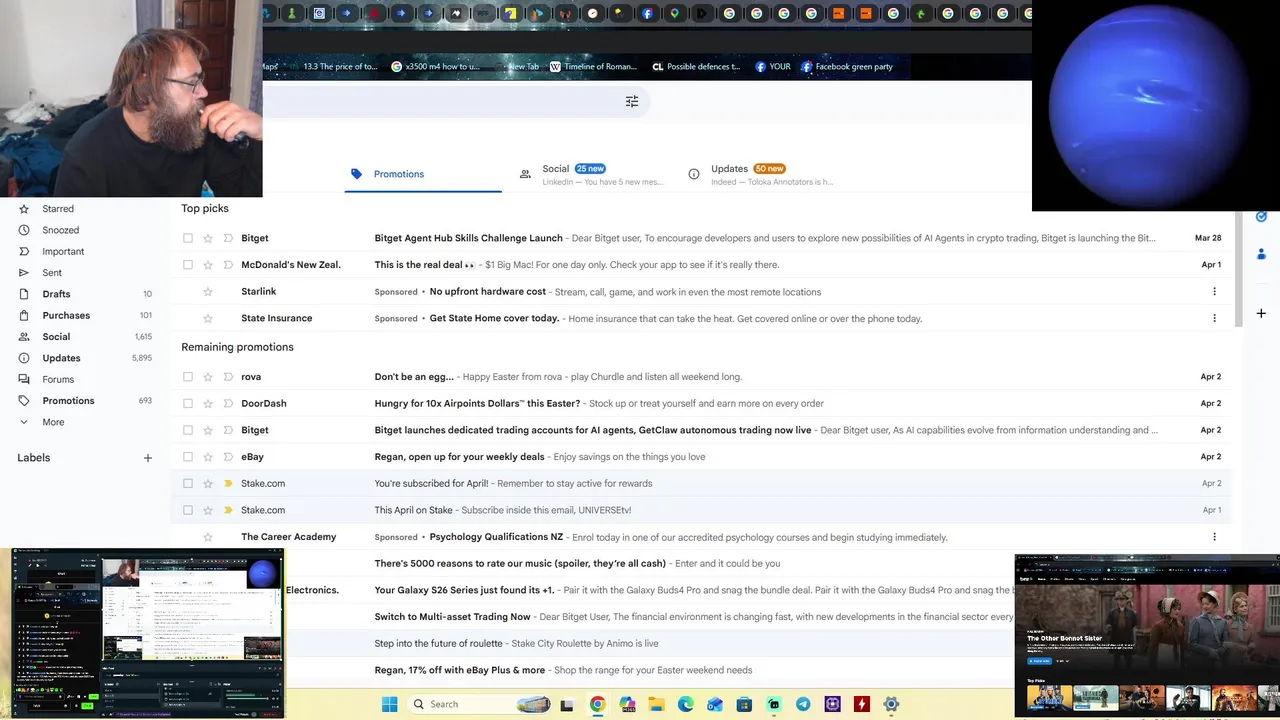Select the eBay weekly deals checkbox
This screenshot has height=720, width=1280.
188,457
